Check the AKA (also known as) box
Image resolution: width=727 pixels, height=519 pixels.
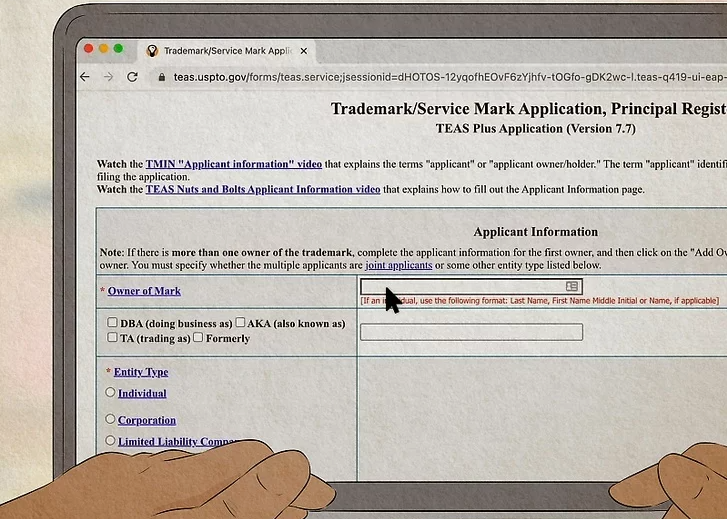coord(240,322)
